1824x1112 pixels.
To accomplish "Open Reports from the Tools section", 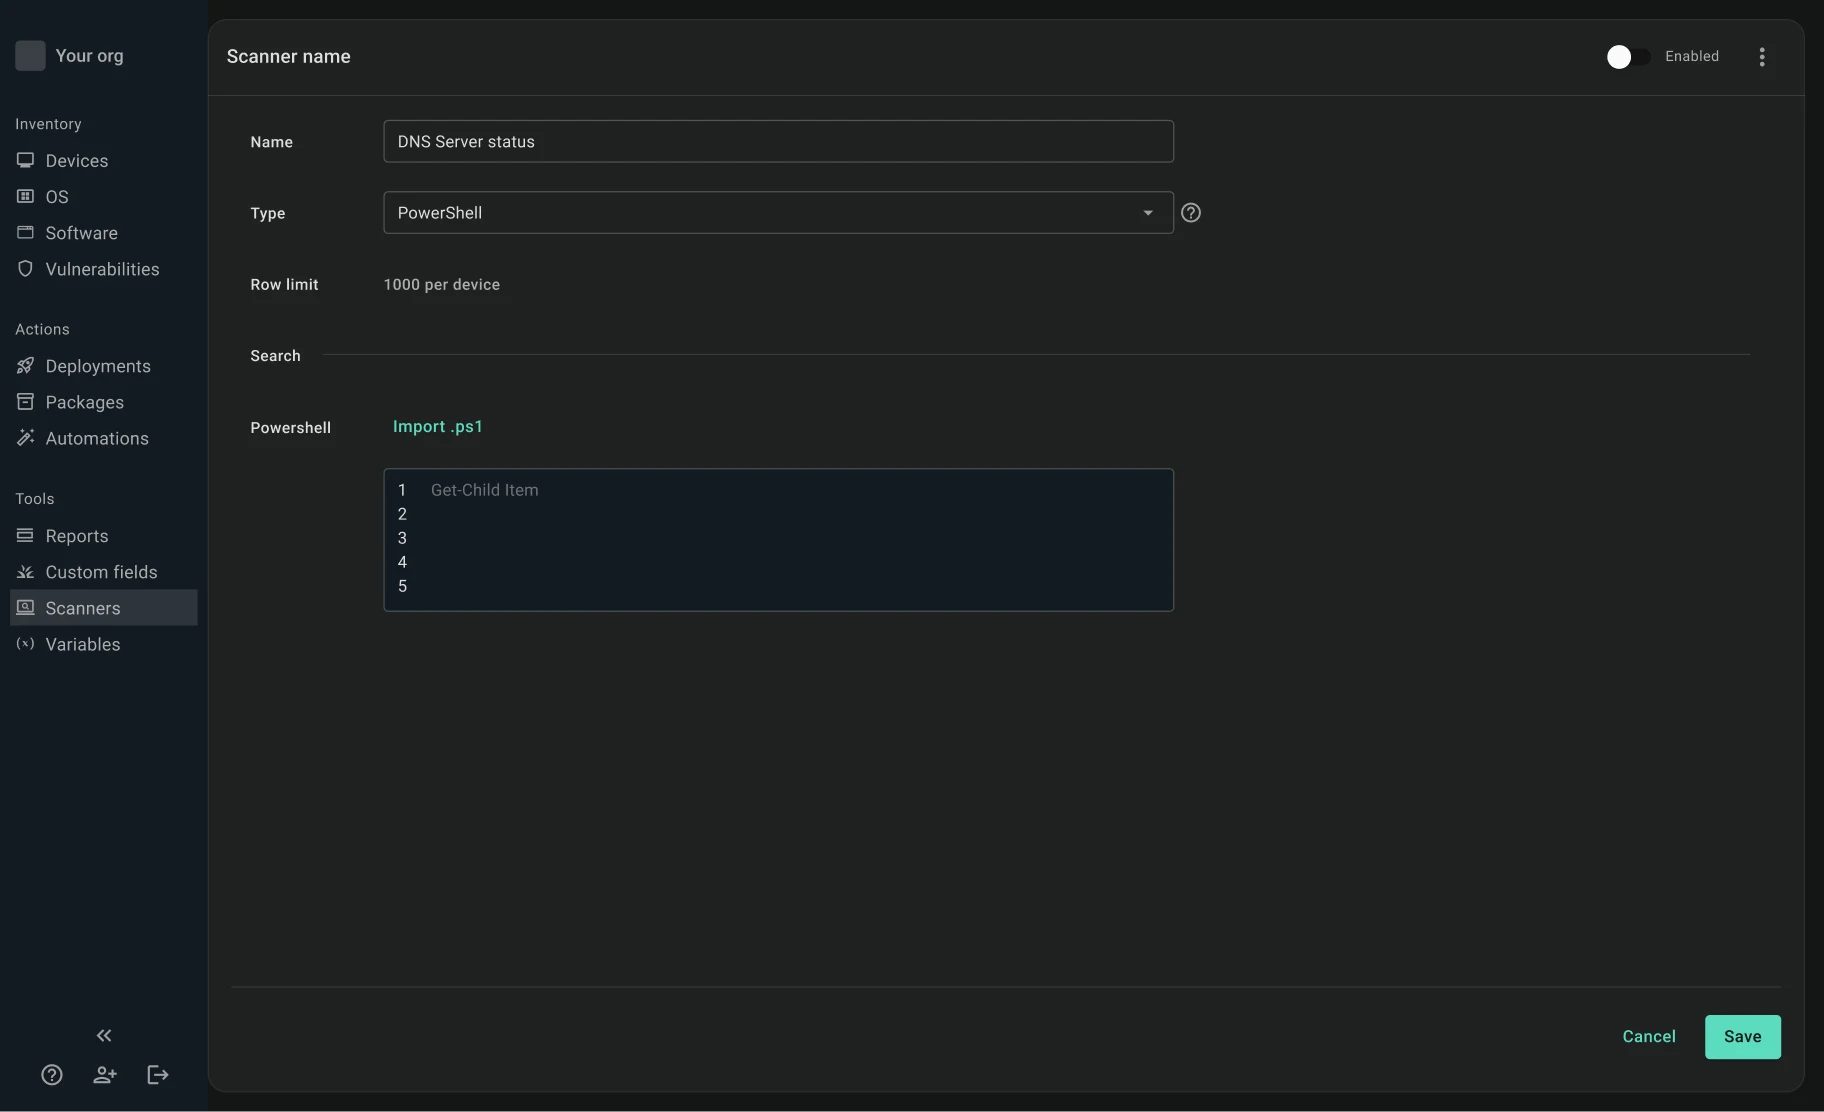I will (75, 535).
